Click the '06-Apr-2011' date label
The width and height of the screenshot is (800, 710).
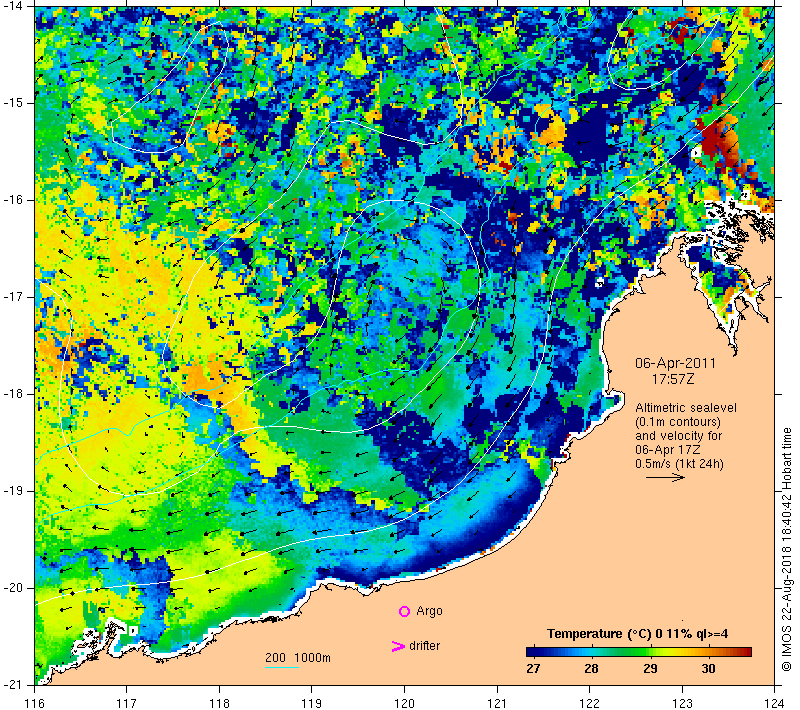coord(676,363)
